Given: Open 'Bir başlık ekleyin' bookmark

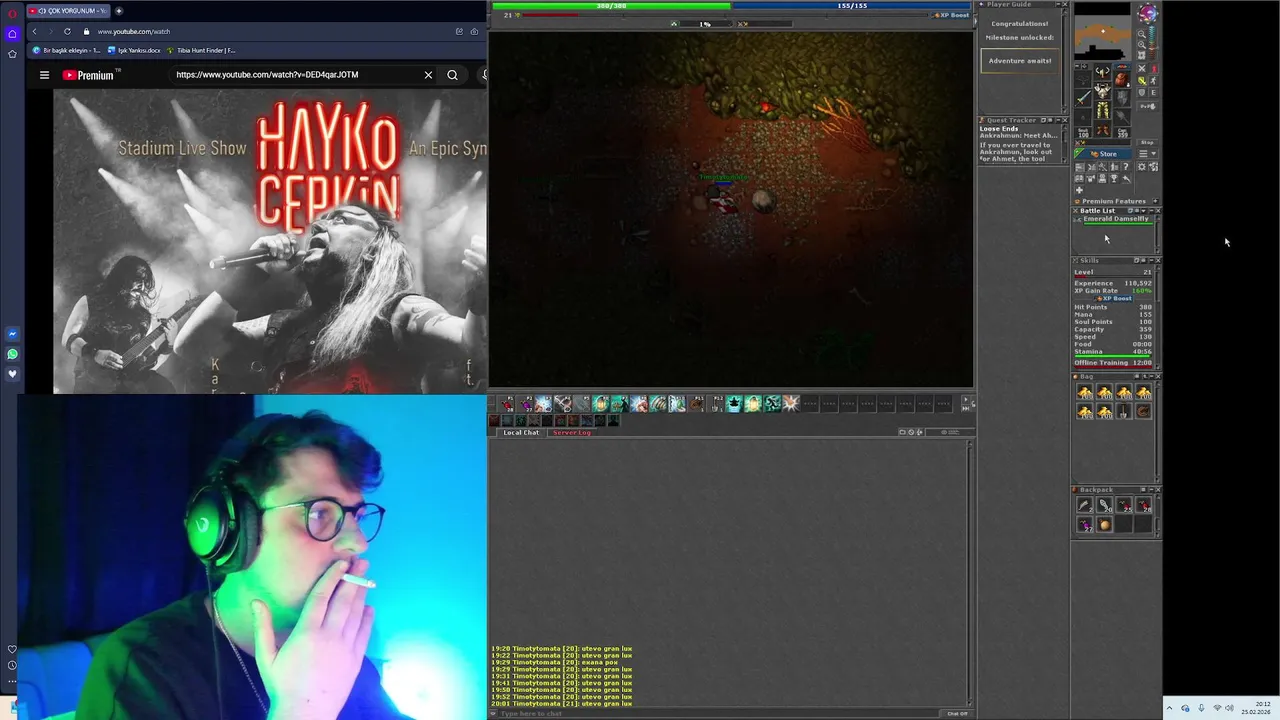Looking at the screenshot, I should point(67,50).
